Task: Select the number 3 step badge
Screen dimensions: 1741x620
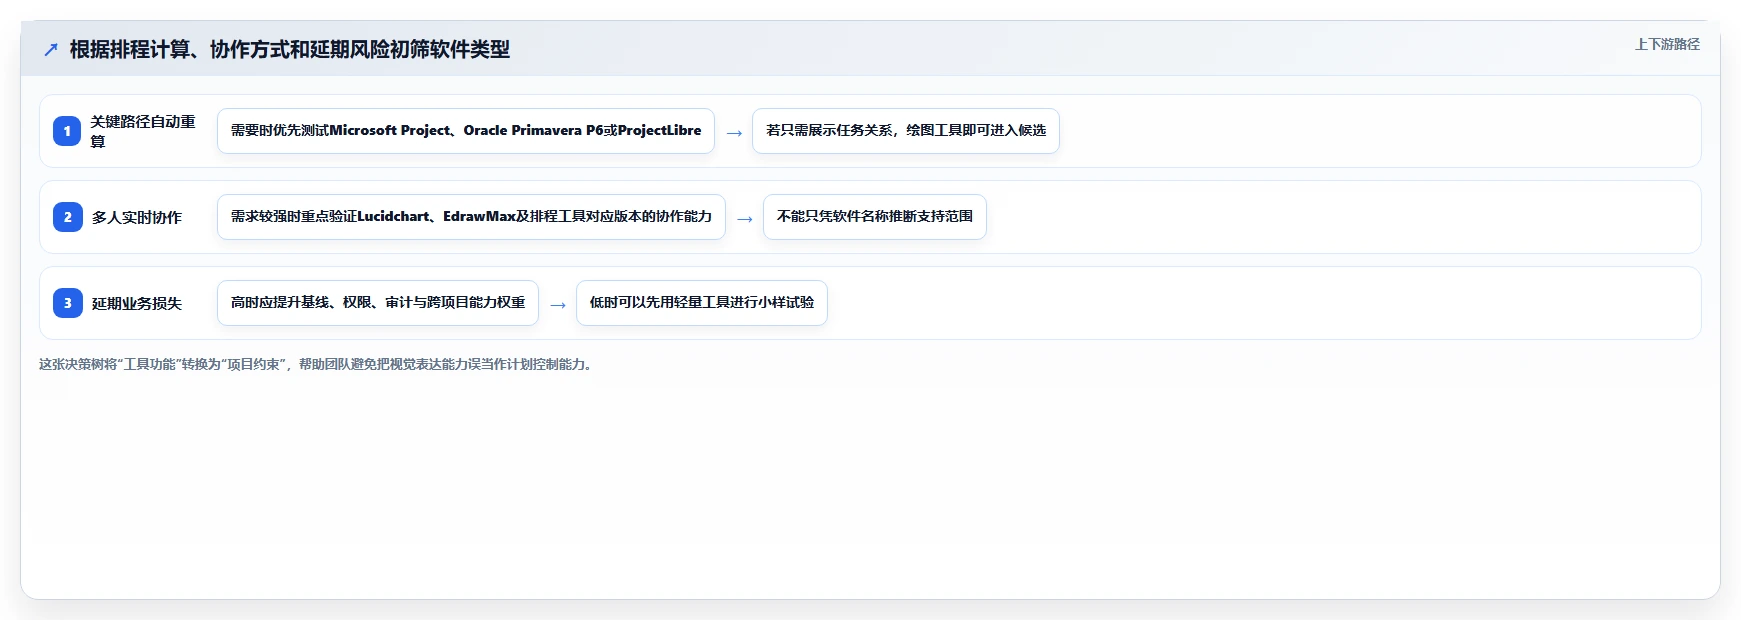Action: (67, 303)
